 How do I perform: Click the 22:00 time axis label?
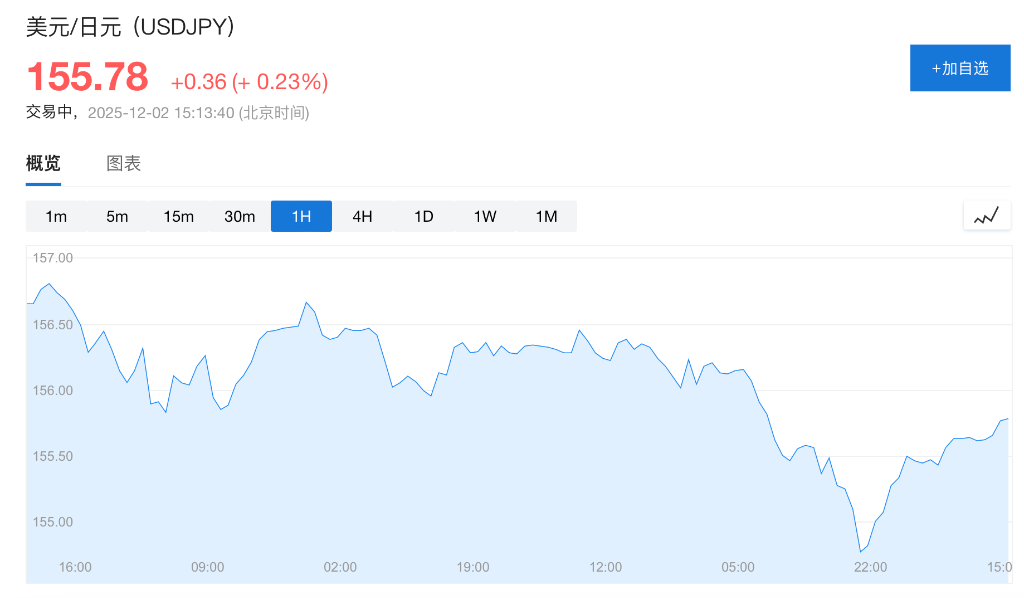pos(870,567)
